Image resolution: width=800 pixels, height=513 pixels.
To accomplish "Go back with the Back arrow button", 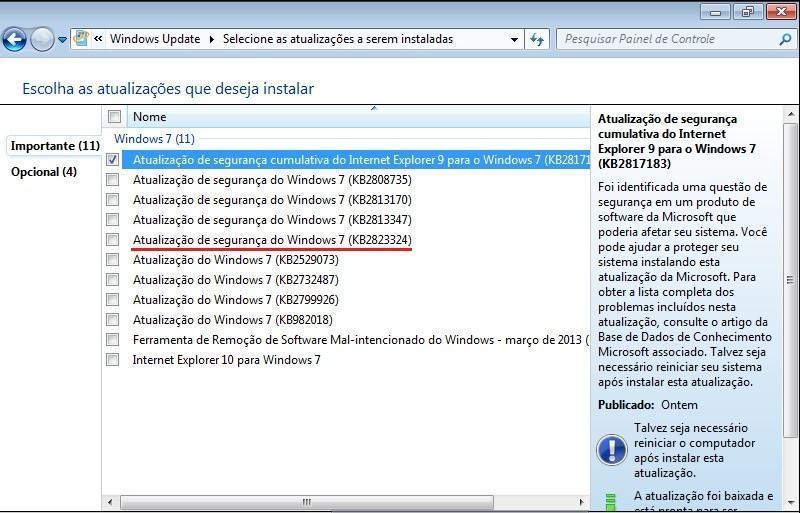I will [x=14, y=39].
